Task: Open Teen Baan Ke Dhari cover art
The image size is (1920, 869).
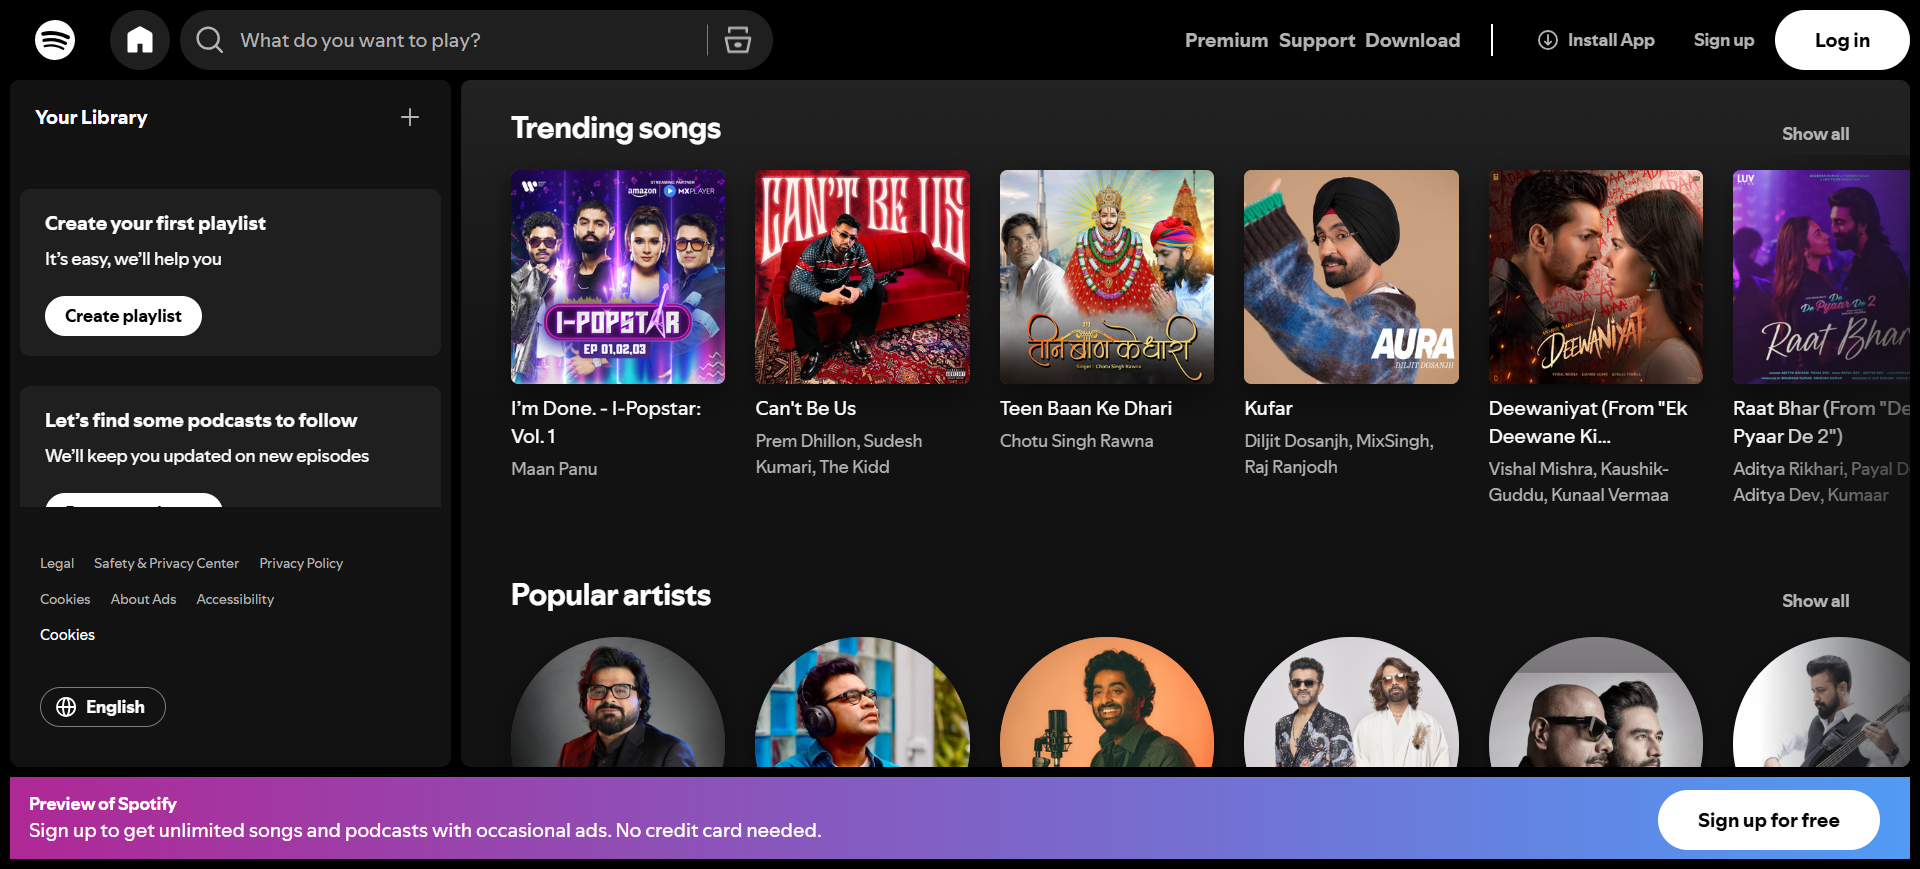Action: coord(1107,277)
